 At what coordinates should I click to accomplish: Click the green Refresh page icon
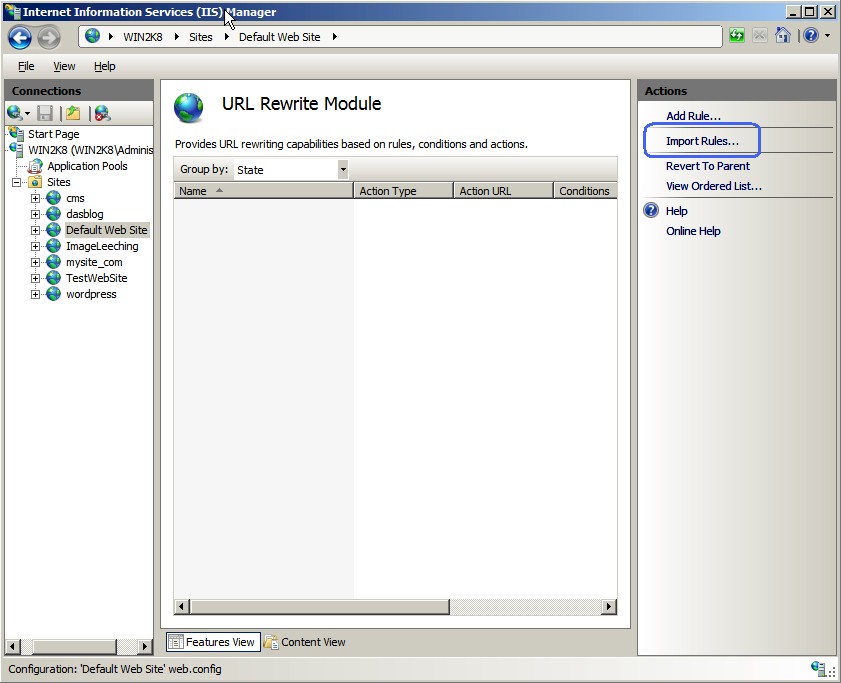click(x=737, y=36)
